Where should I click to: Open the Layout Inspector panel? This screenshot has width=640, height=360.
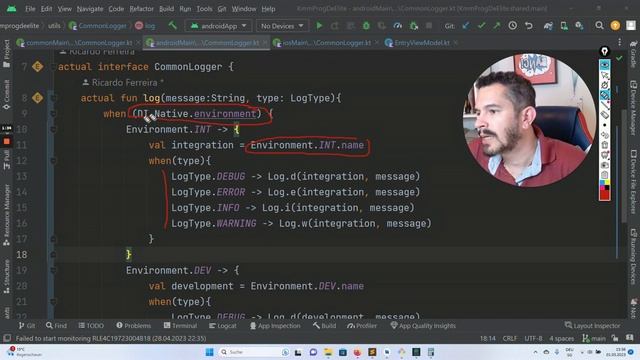pyautogui.click(x=592, y=326)
